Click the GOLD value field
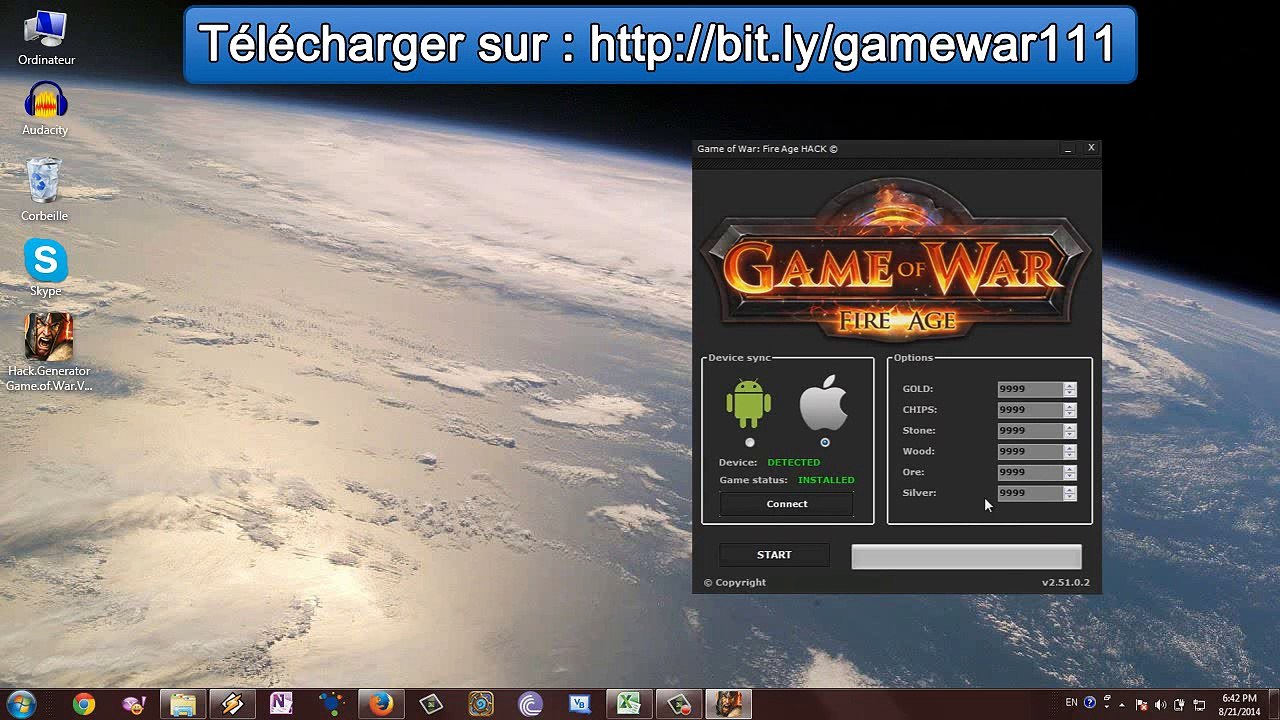This screenshot has width=1280, height=720. coord(1030,389)
